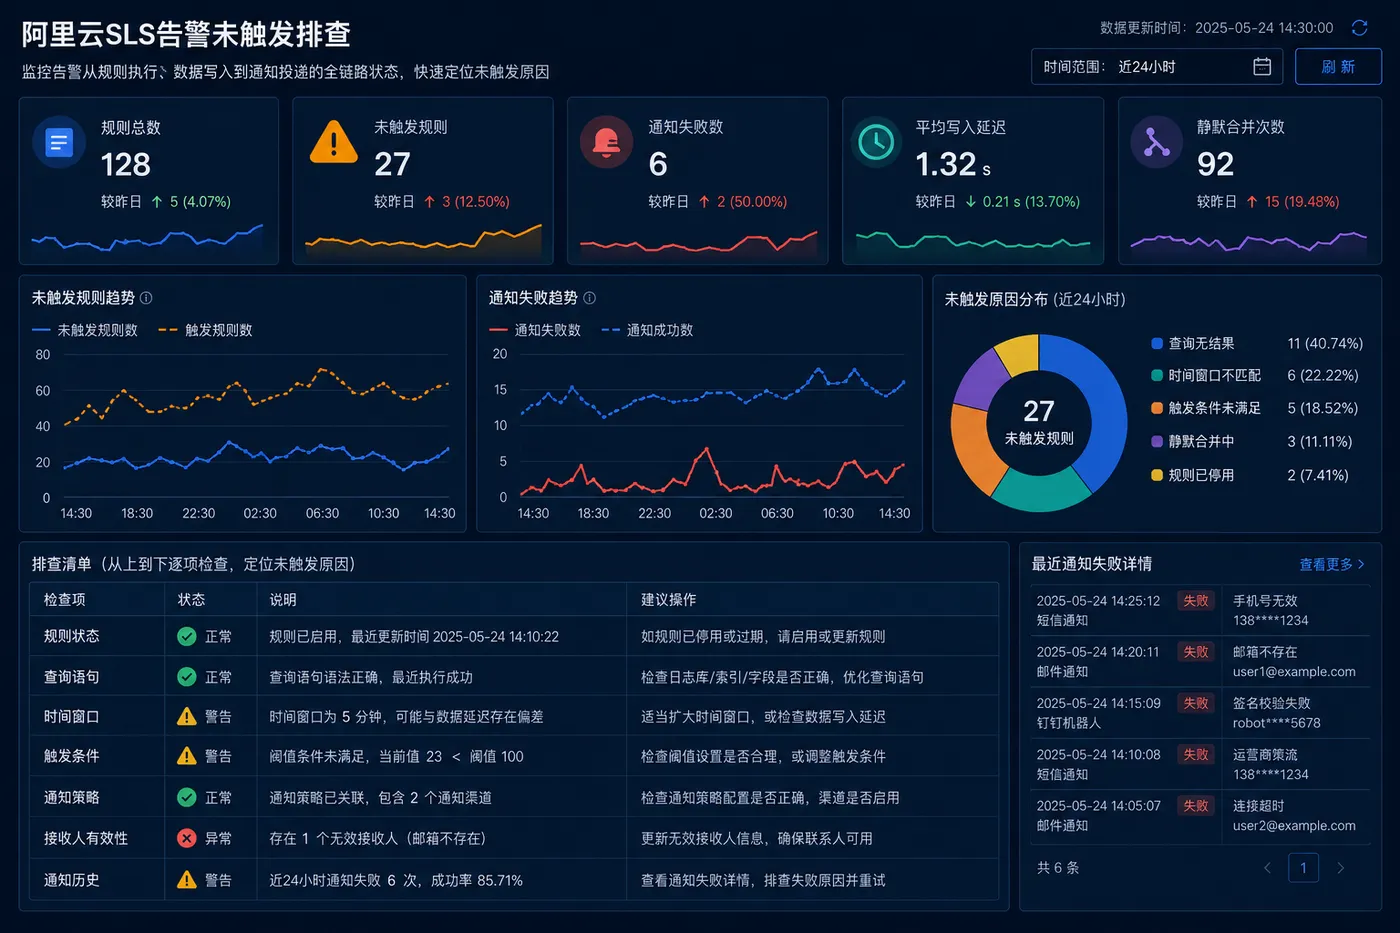
Task: Click the info icon next to 通知失败趋势
Action: tap(589, 298)
